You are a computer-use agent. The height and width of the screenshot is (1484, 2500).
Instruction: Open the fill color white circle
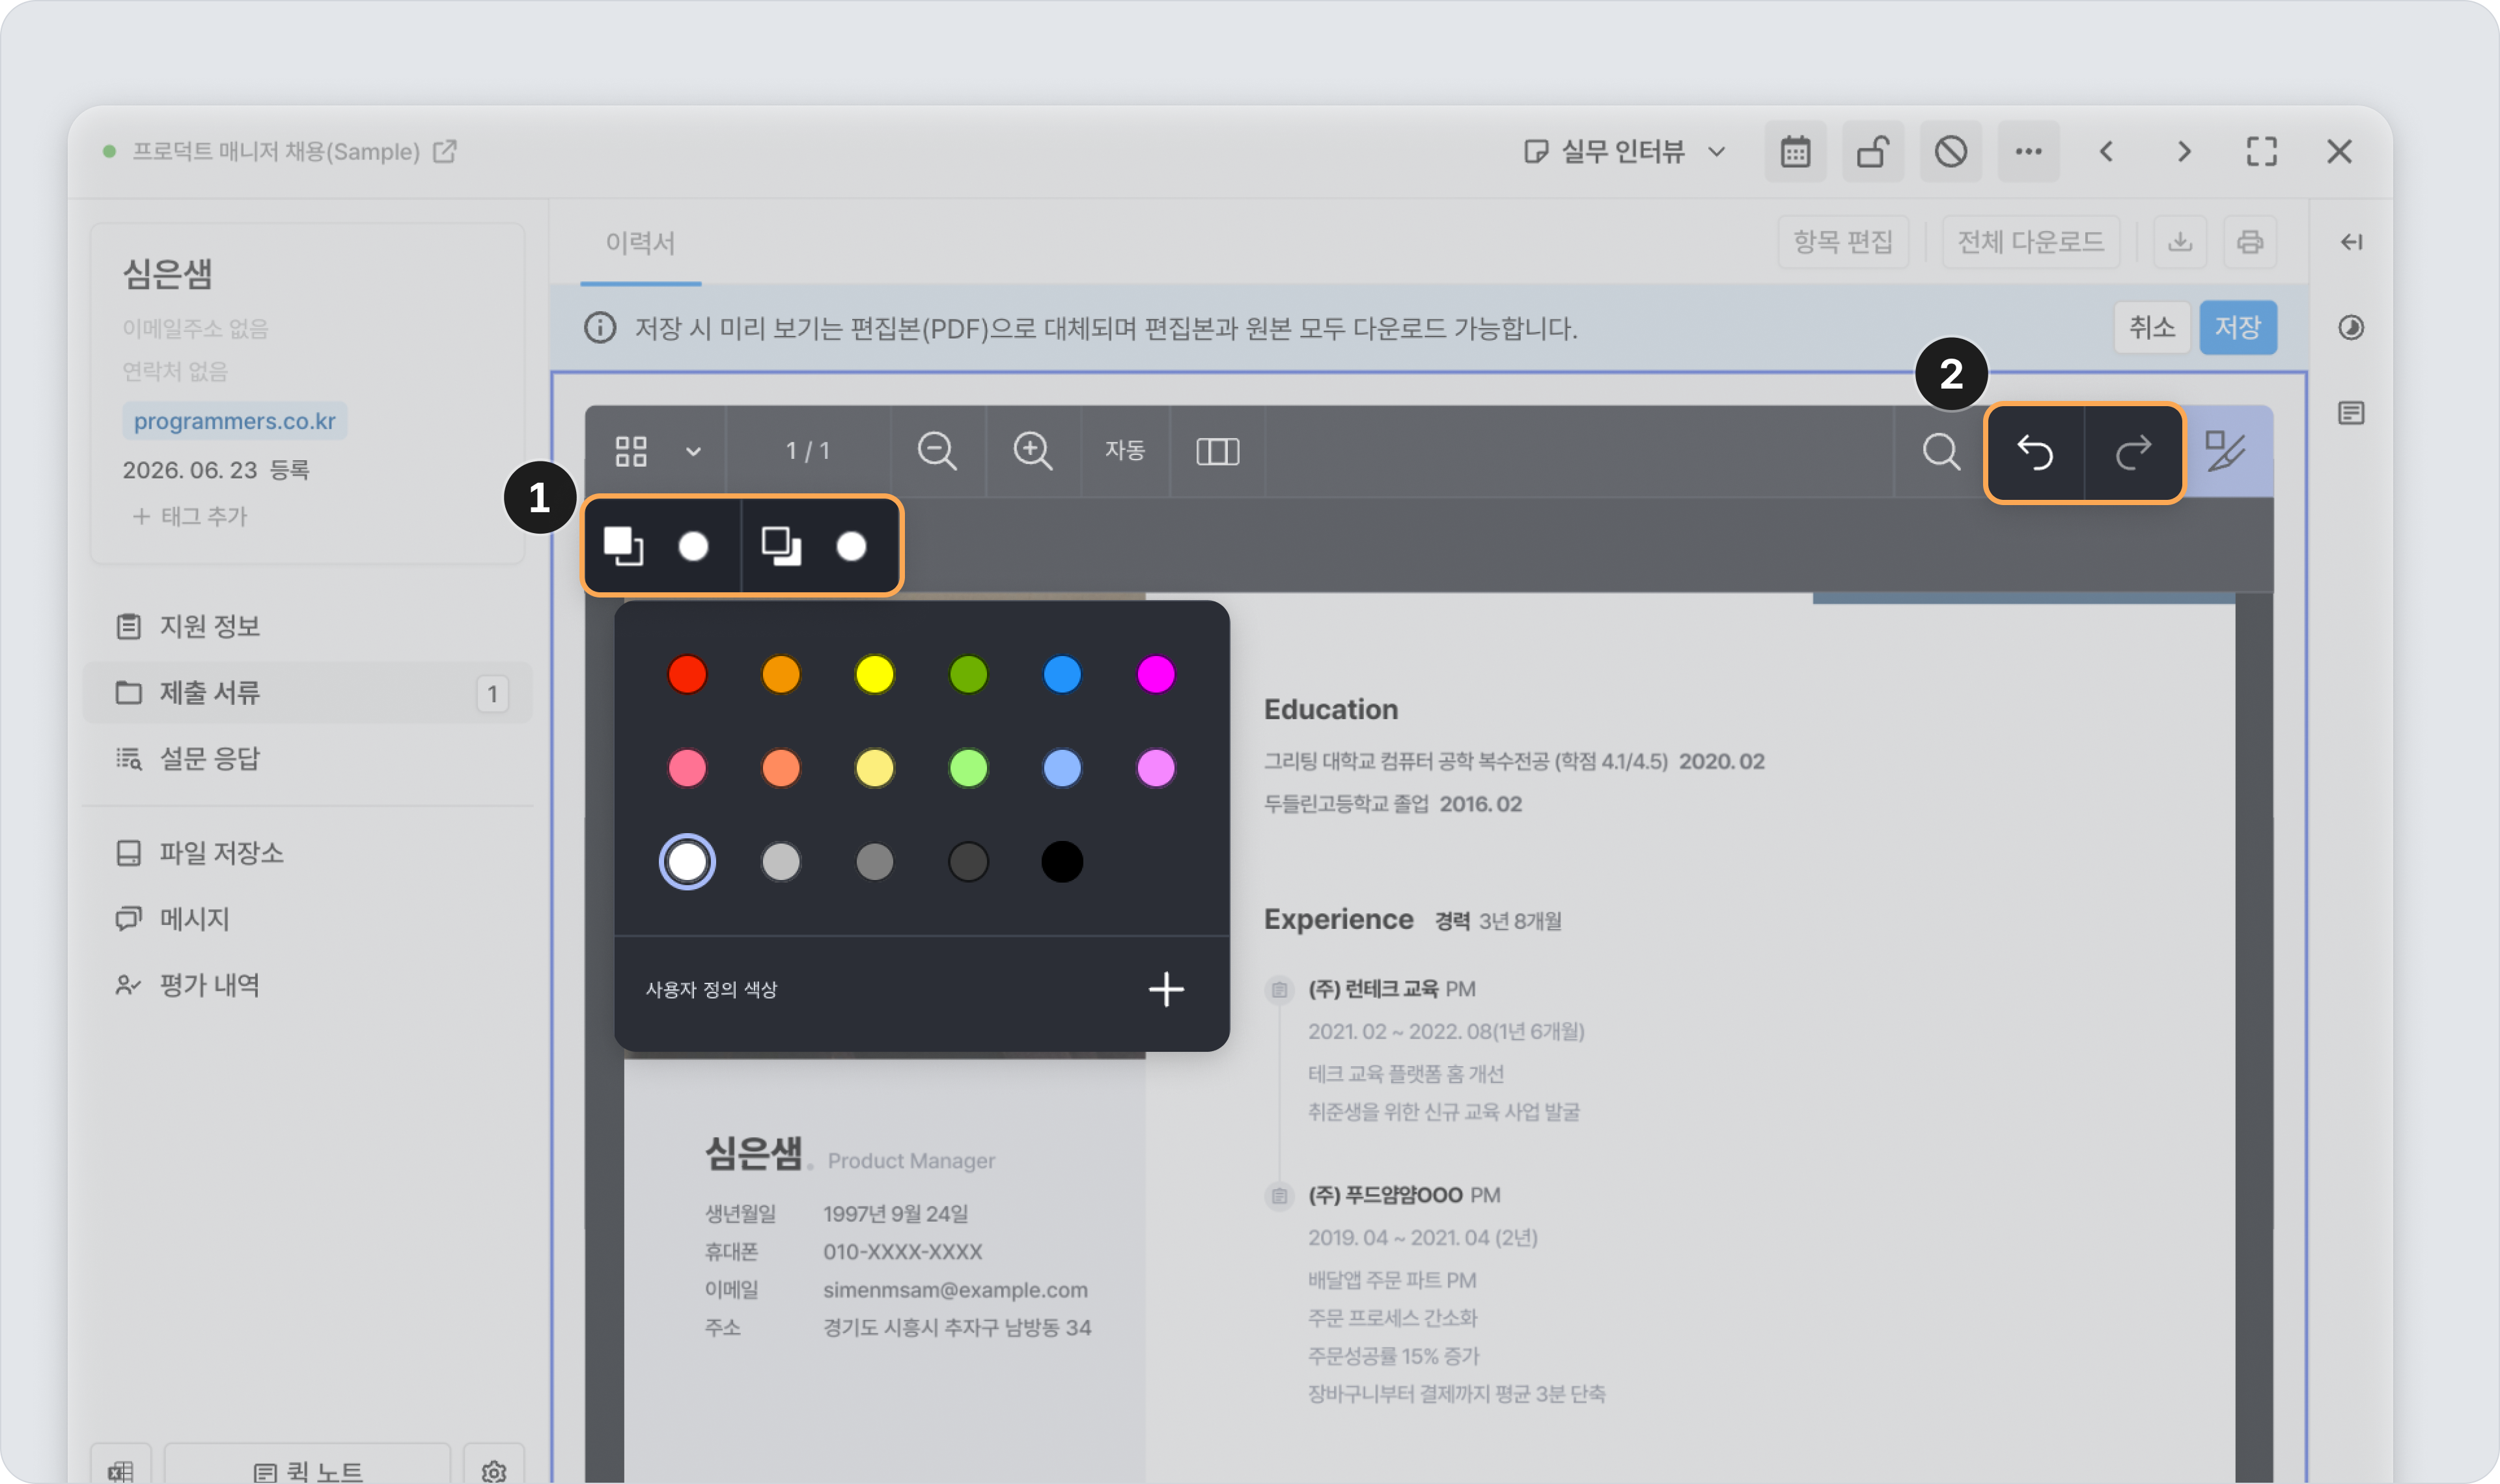pyautogui.click(x=693, y=546)
